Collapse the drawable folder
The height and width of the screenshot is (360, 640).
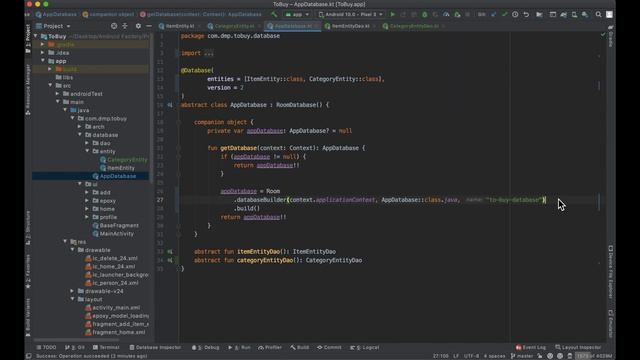[x=72, y=250]
